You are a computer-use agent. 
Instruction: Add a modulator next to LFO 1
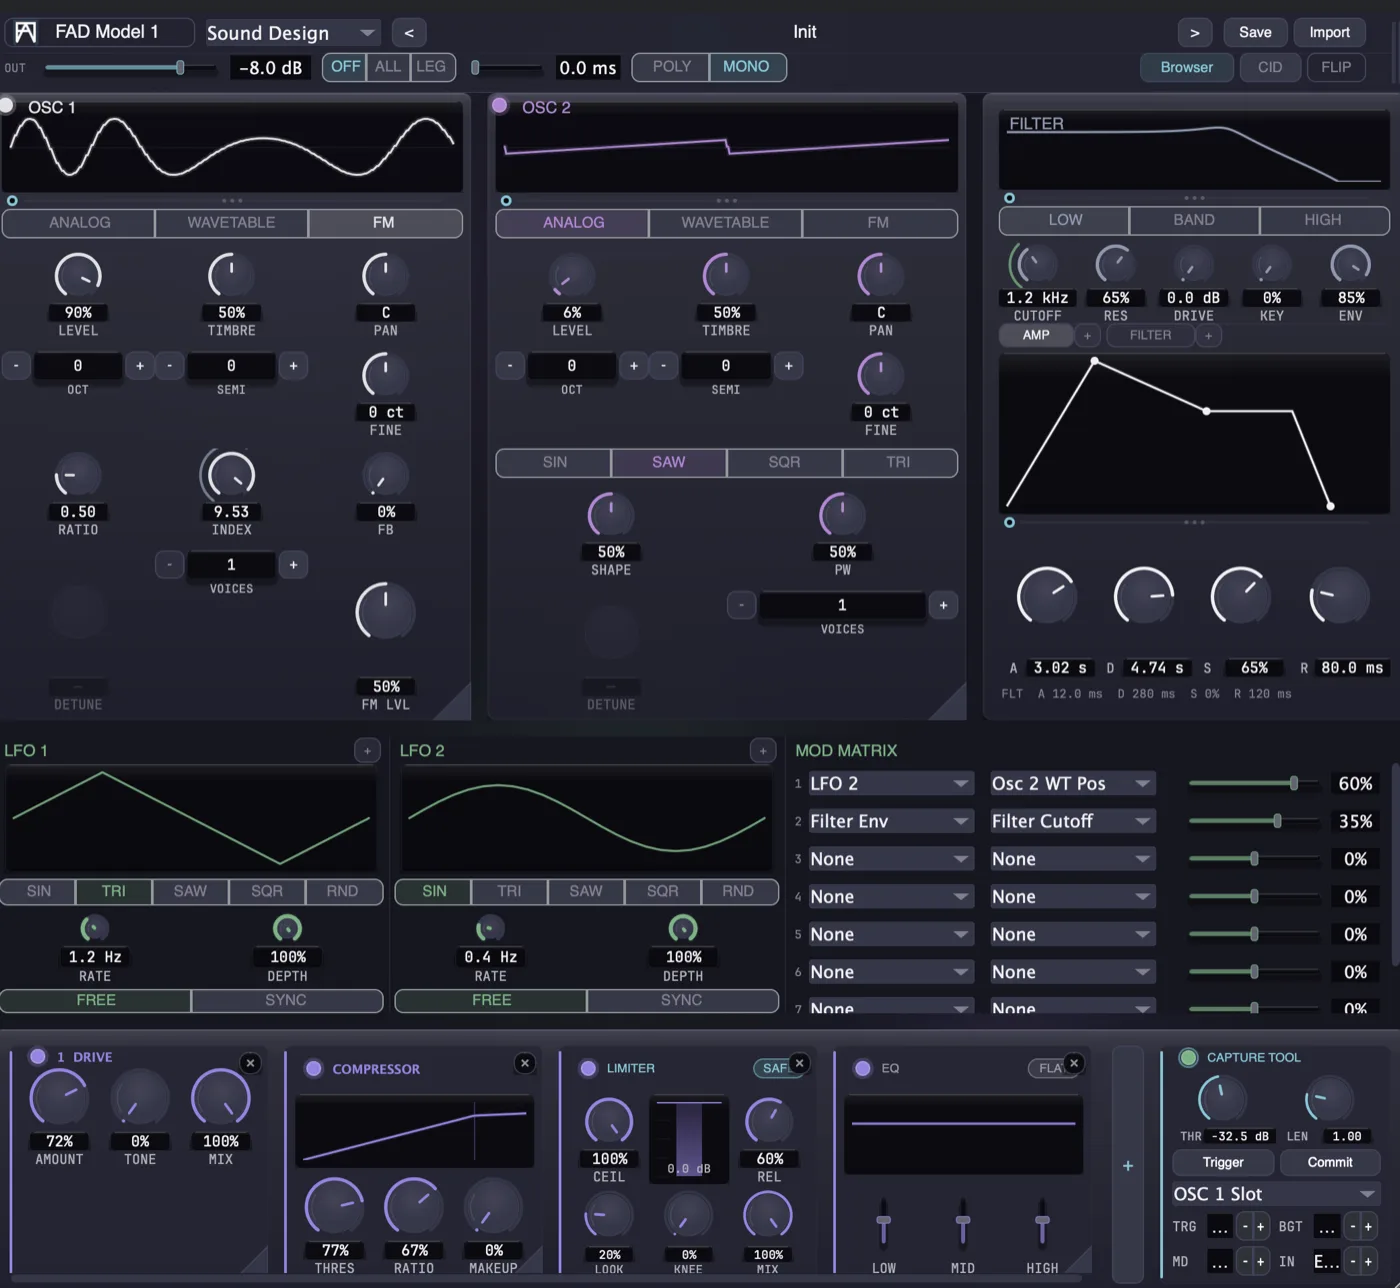(x=367, y=750)
